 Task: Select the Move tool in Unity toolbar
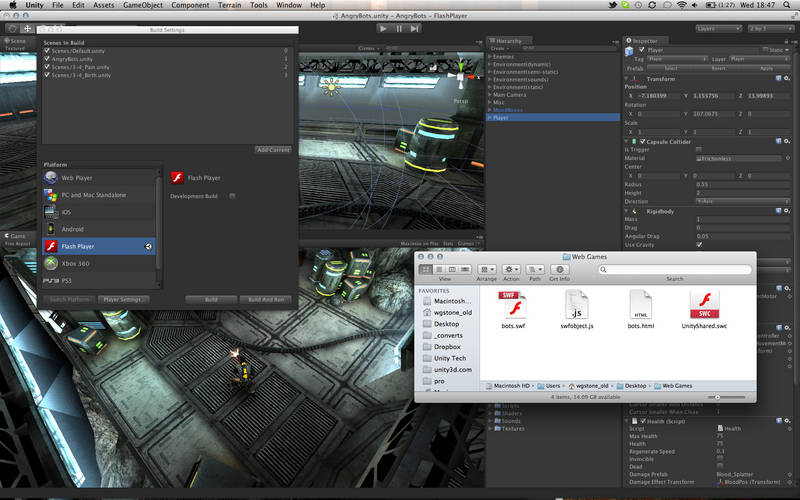[27, 29]
